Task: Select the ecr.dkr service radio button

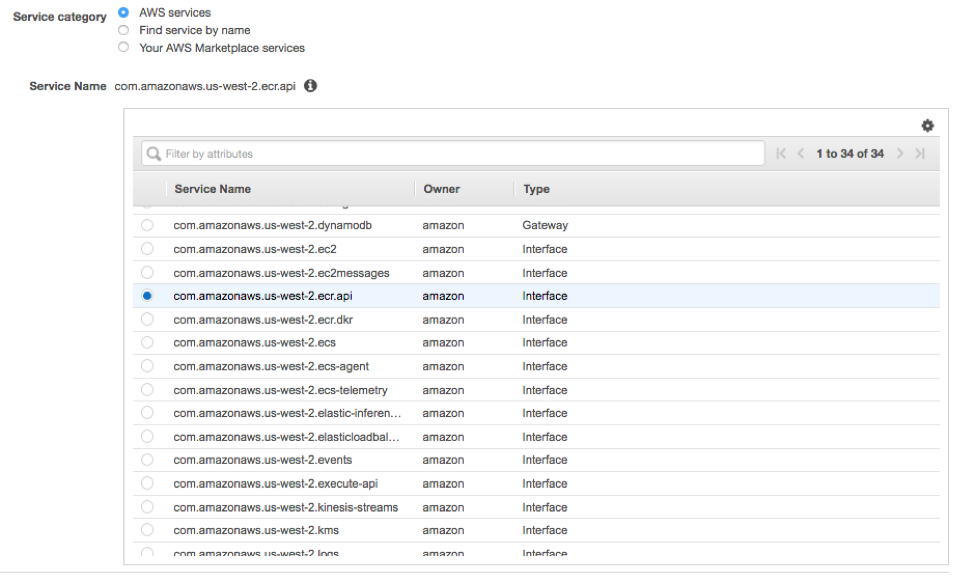Action: 147,319
